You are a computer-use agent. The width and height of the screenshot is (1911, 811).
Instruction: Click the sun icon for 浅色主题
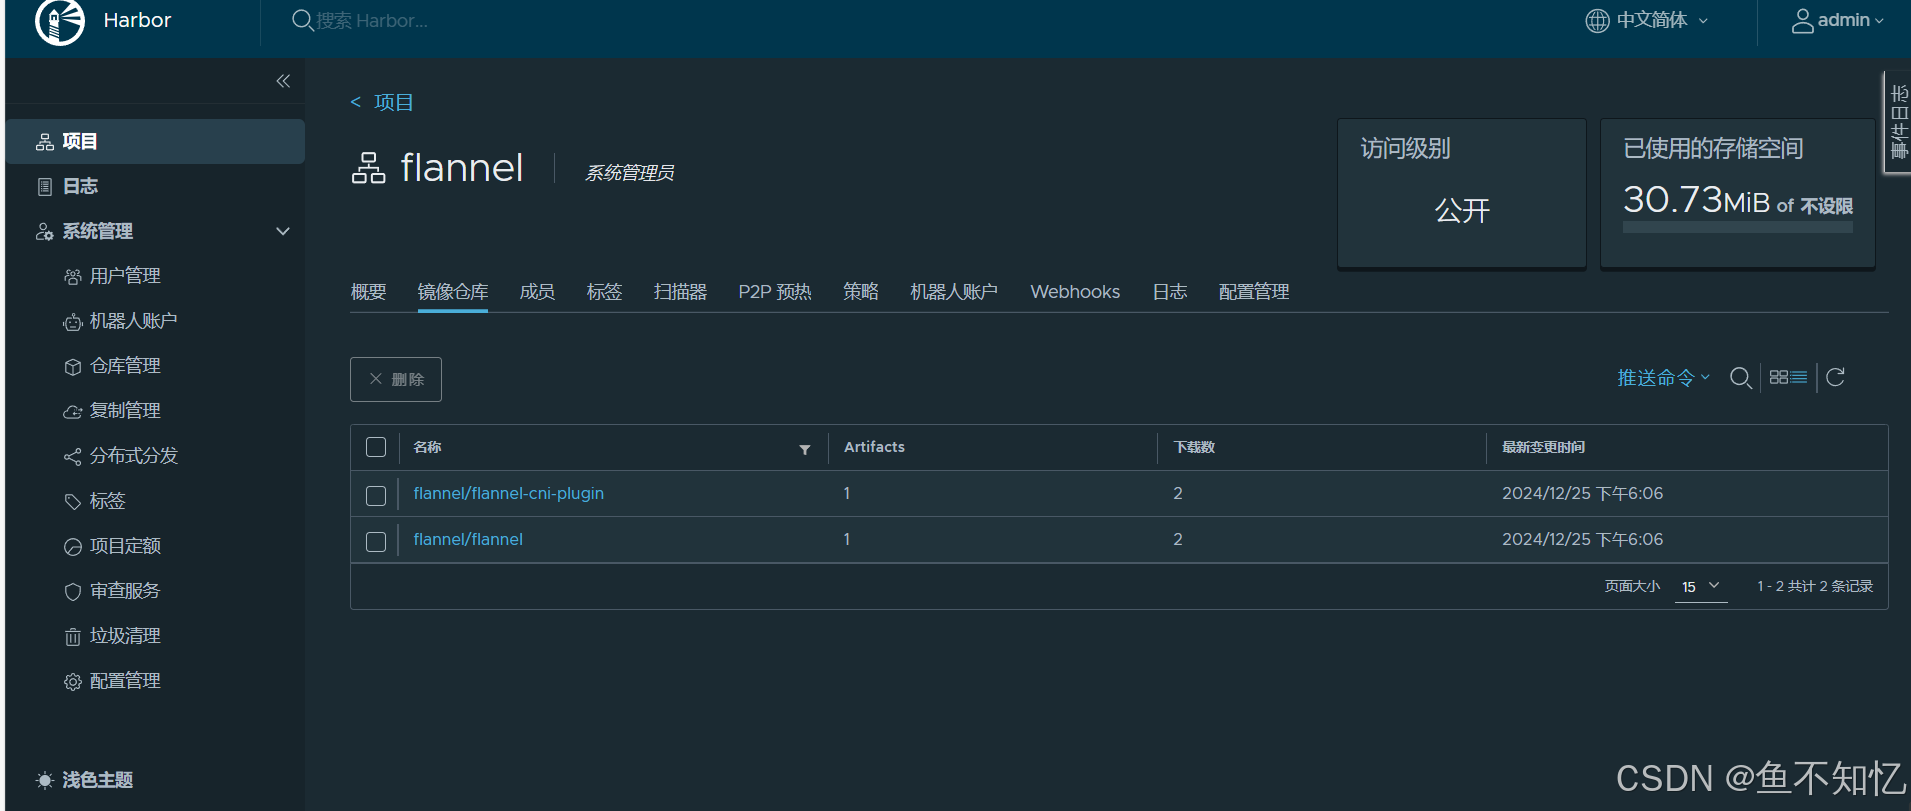45,780
